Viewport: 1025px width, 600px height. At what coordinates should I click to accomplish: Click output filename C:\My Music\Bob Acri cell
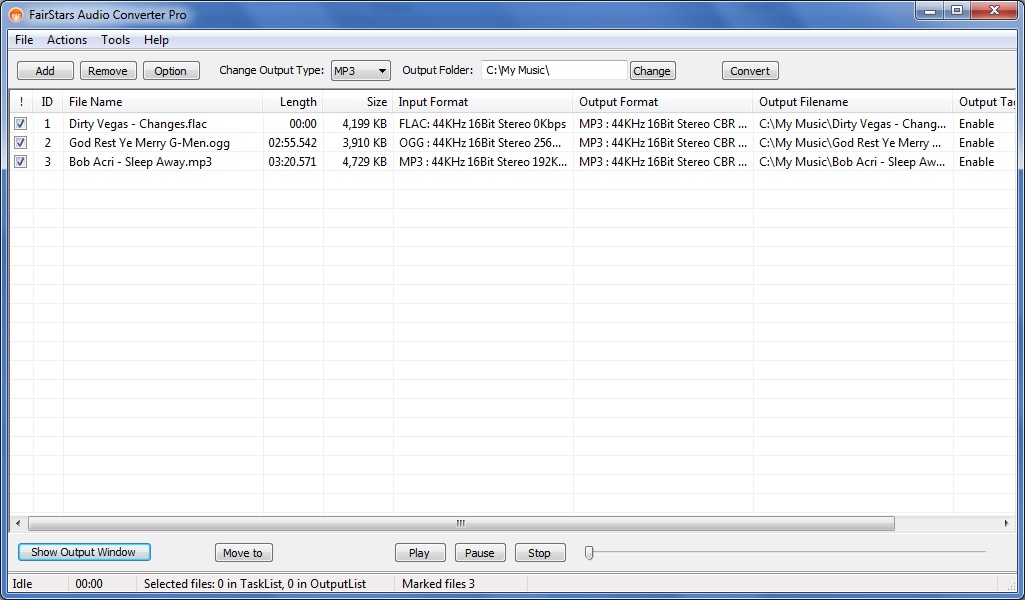click(x=852, y=161)
